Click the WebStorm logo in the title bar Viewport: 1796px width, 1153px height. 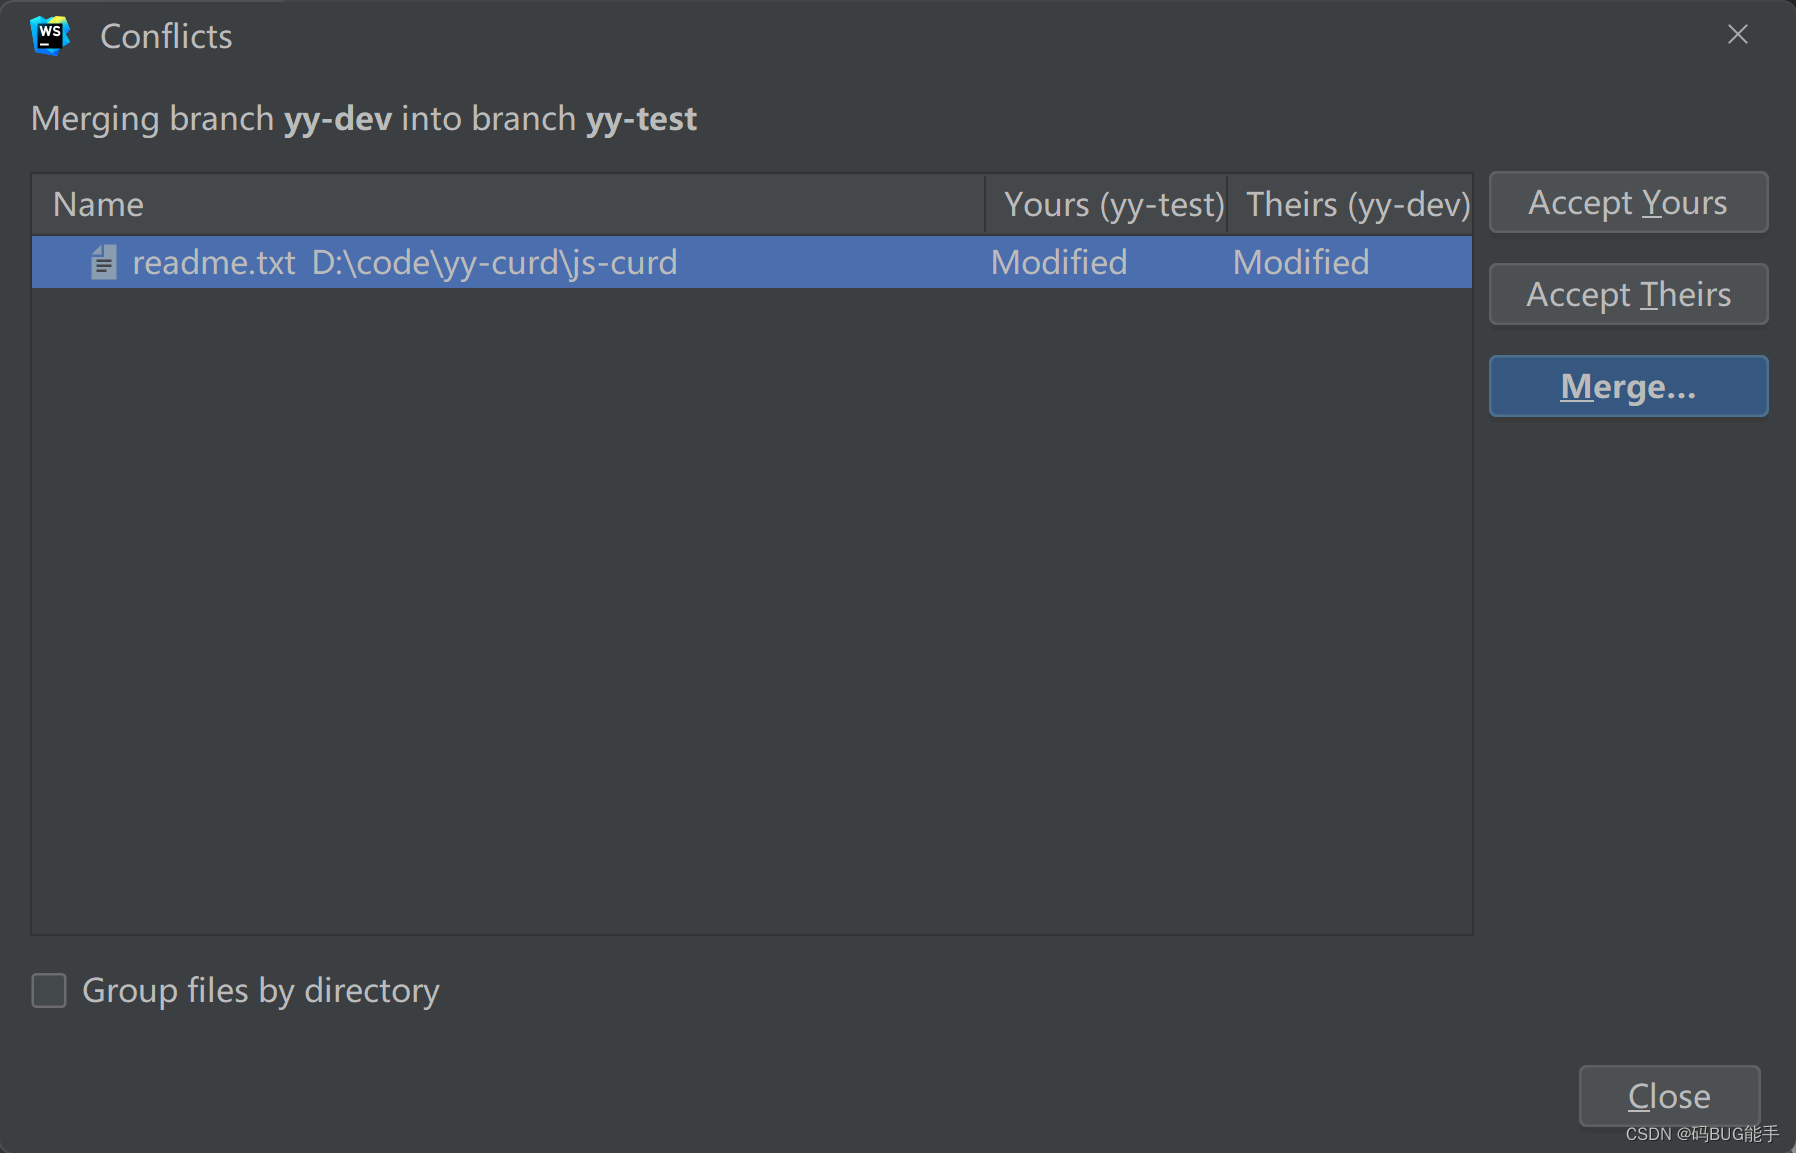point(49,35)
